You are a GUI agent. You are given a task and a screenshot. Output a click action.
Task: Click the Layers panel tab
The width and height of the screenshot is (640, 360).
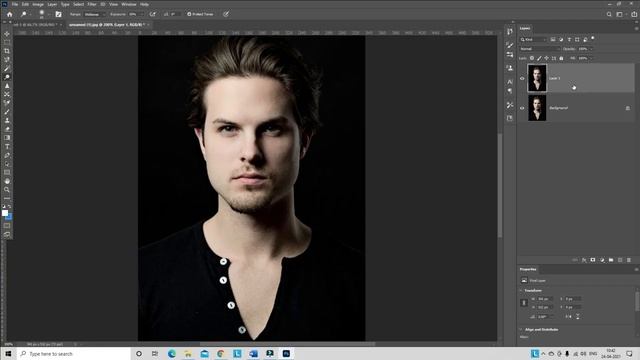pyautogui.click(x=525, y=28)
